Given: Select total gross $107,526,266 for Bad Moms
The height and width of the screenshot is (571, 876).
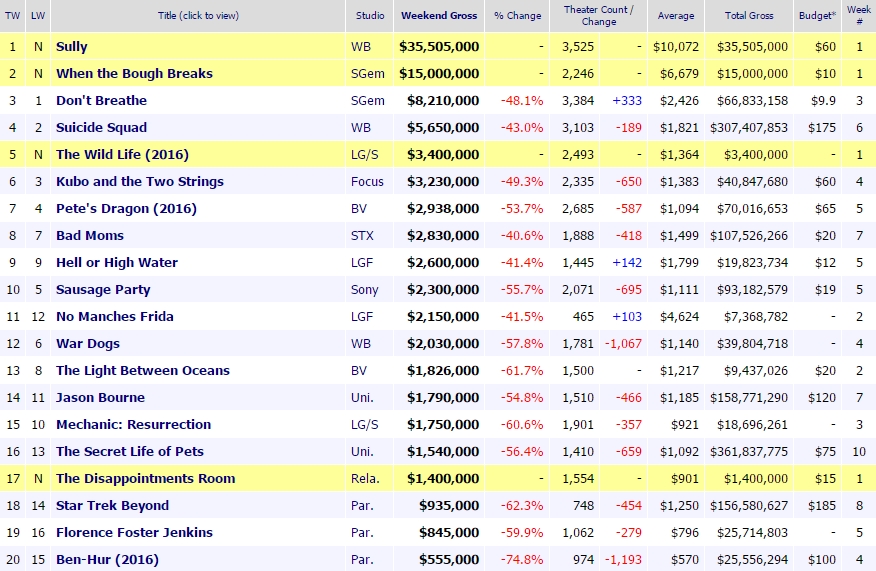Looking at the screenshot, I should pyautogui.click(x=749, y=235).
